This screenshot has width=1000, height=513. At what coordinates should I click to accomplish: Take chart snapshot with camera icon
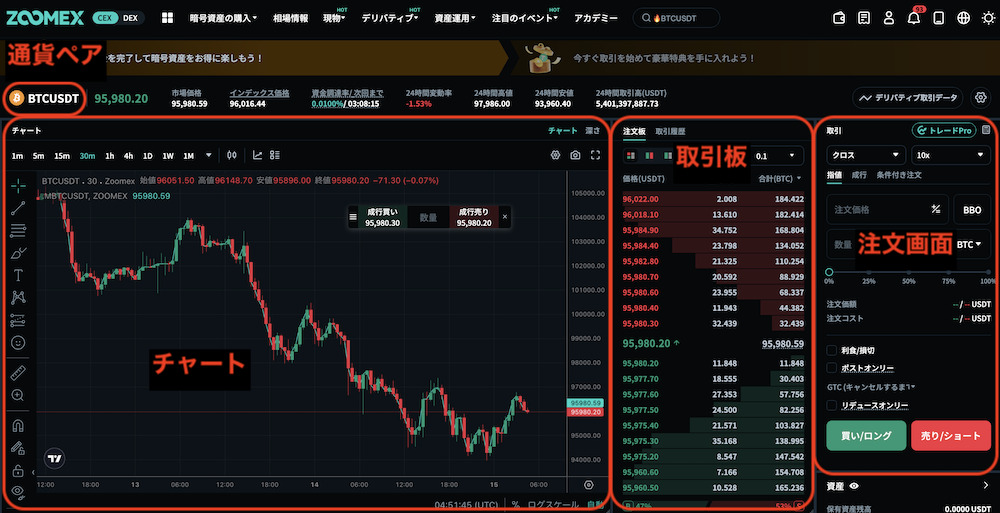tap(575, 155)
